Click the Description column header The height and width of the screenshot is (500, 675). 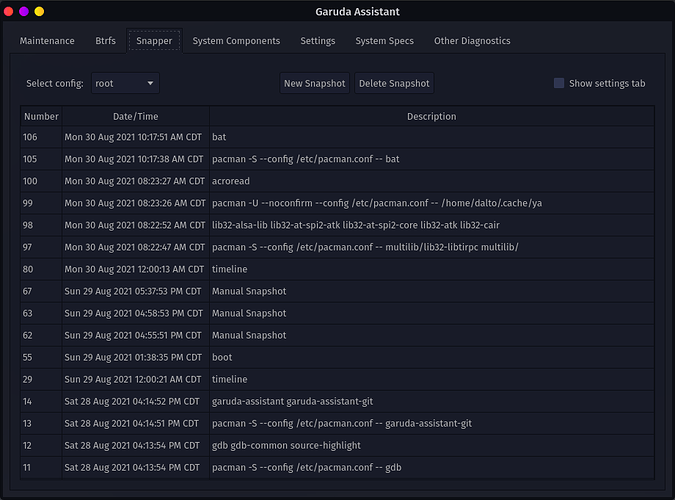coord(432,116)
